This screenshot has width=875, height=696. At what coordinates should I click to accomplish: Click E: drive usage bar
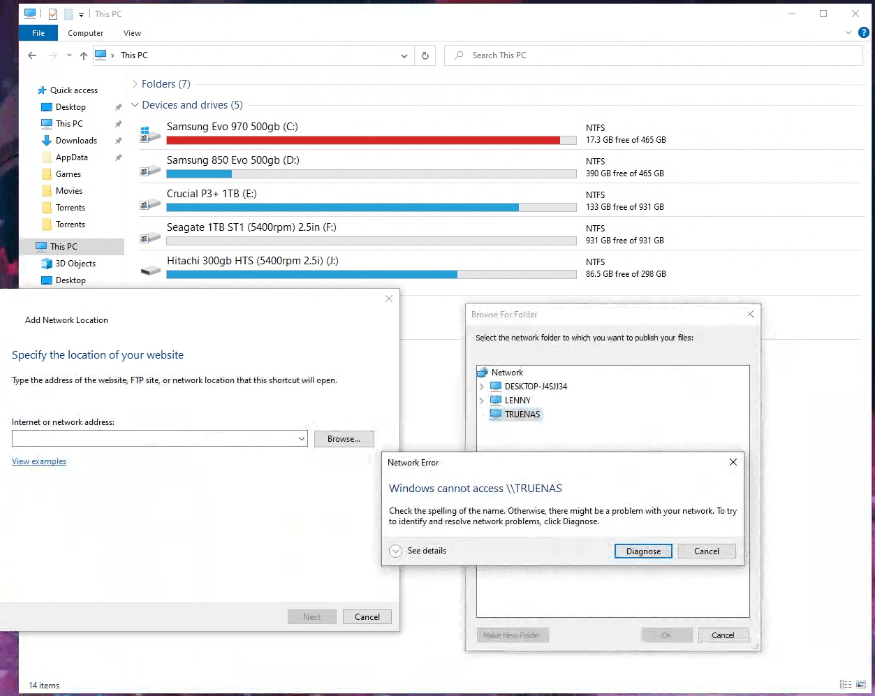pos(371,207)
